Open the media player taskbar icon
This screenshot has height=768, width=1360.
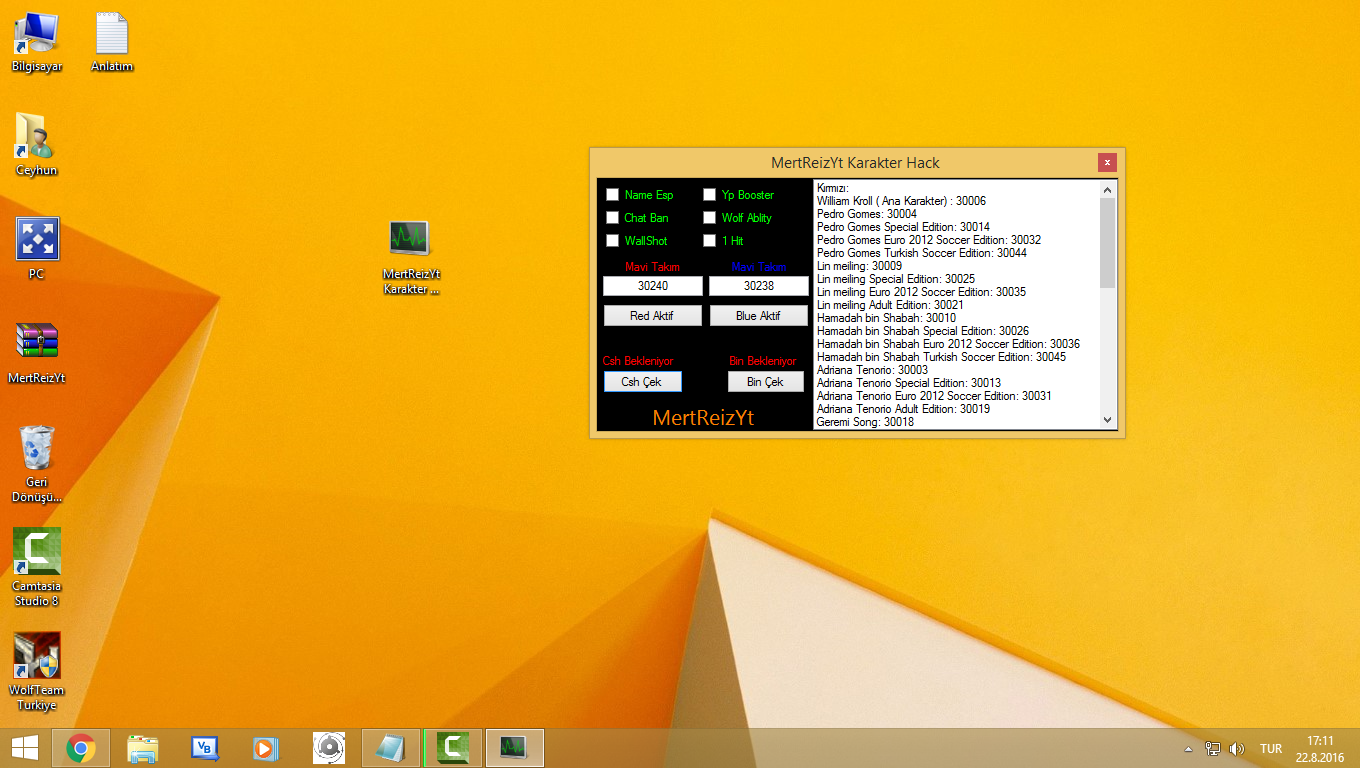click(267, 747)
